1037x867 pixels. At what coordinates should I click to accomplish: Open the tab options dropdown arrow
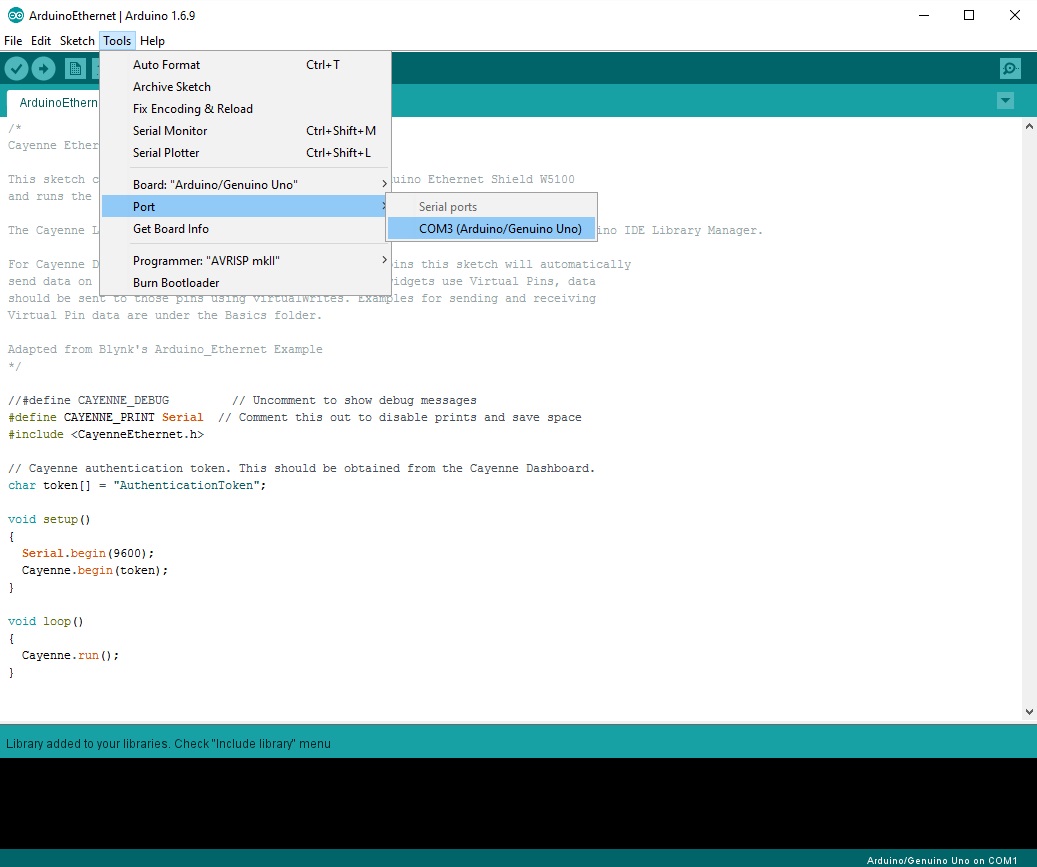[1005, 101]
